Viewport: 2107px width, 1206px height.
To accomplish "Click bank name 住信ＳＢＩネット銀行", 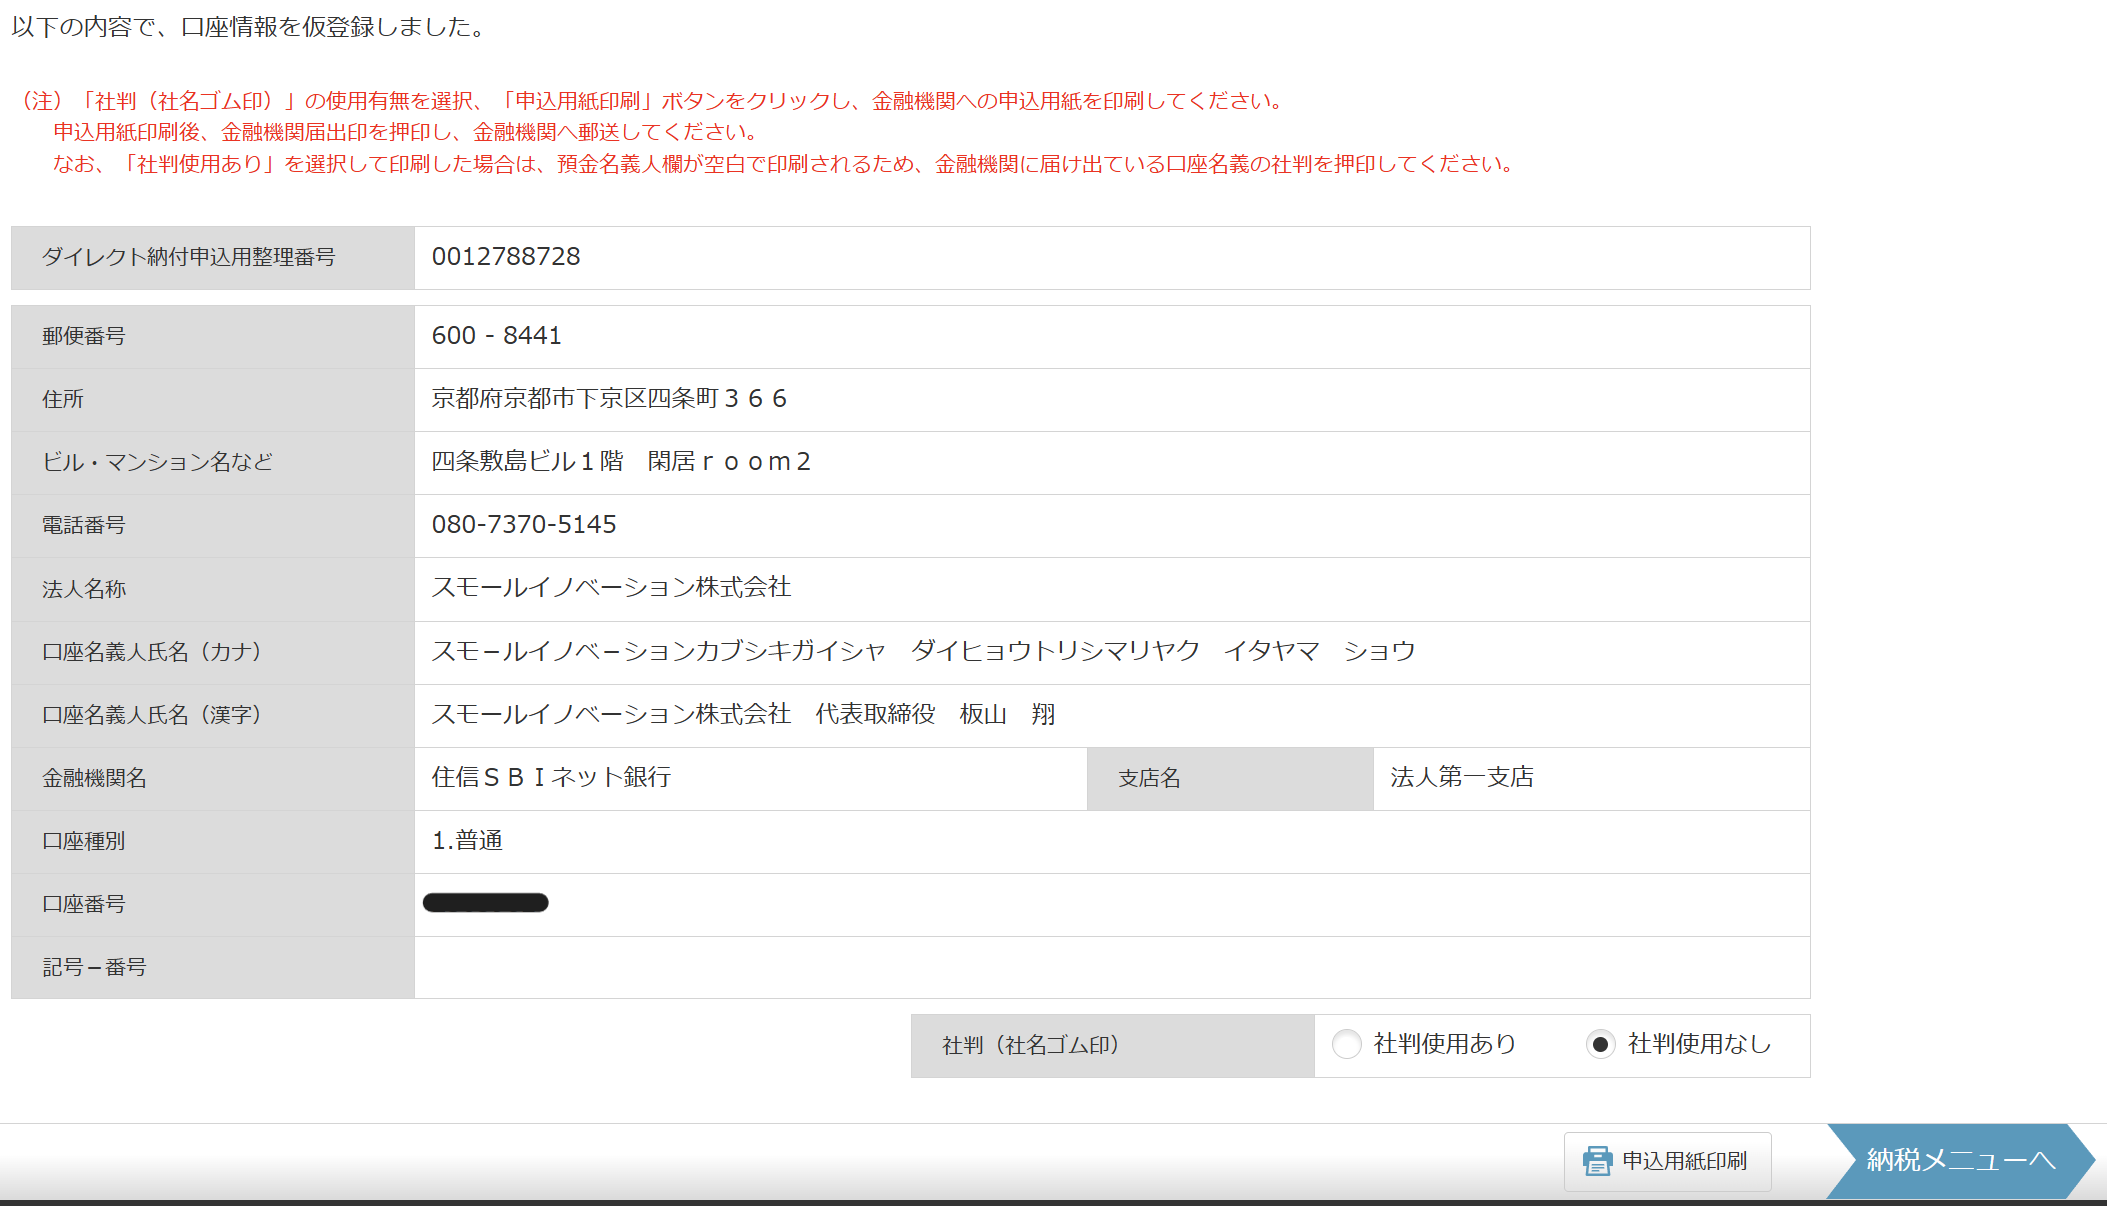I will 551,778.
